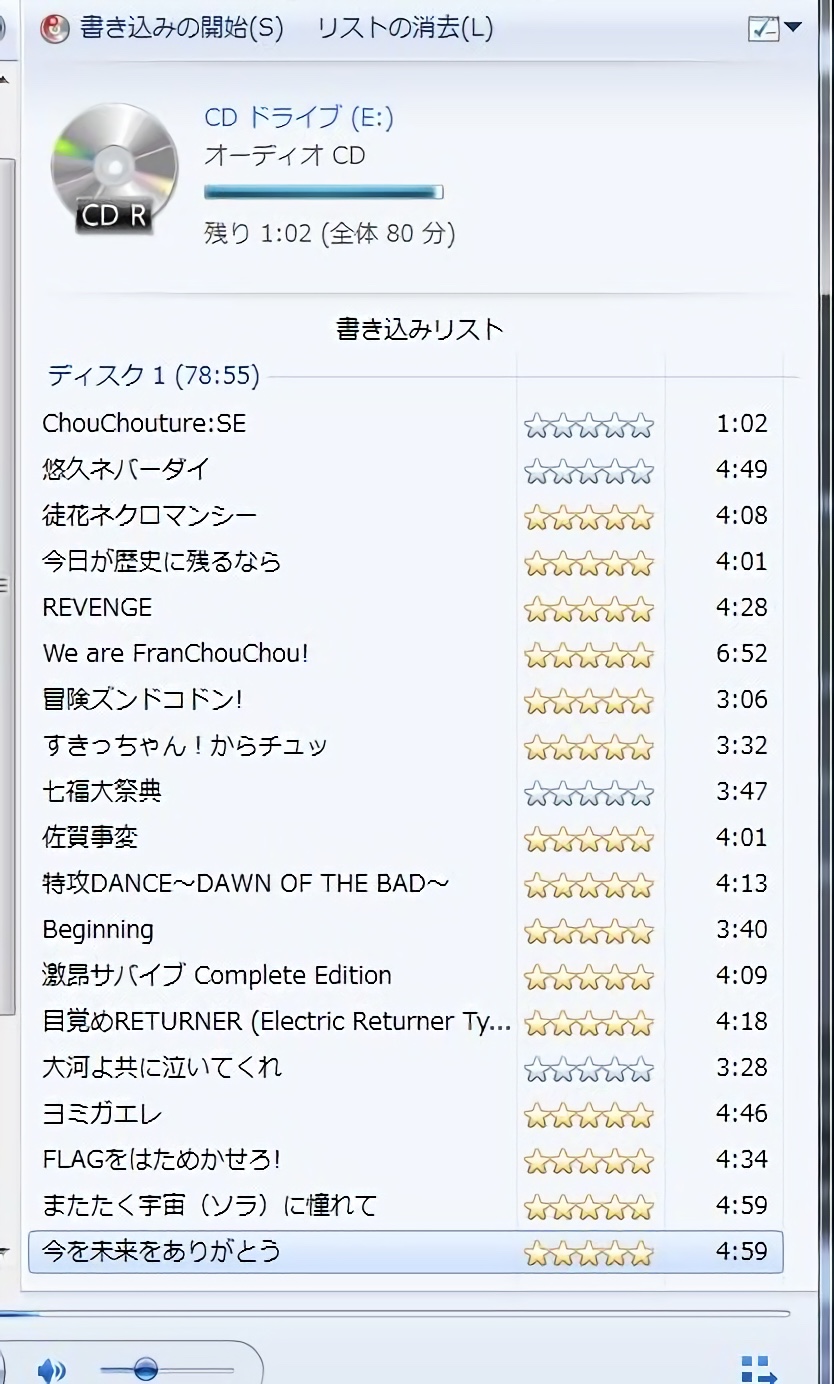Open the CD ドライブ (E:) link
This screenshot has width=834, height=1384.
coord(299,117)
